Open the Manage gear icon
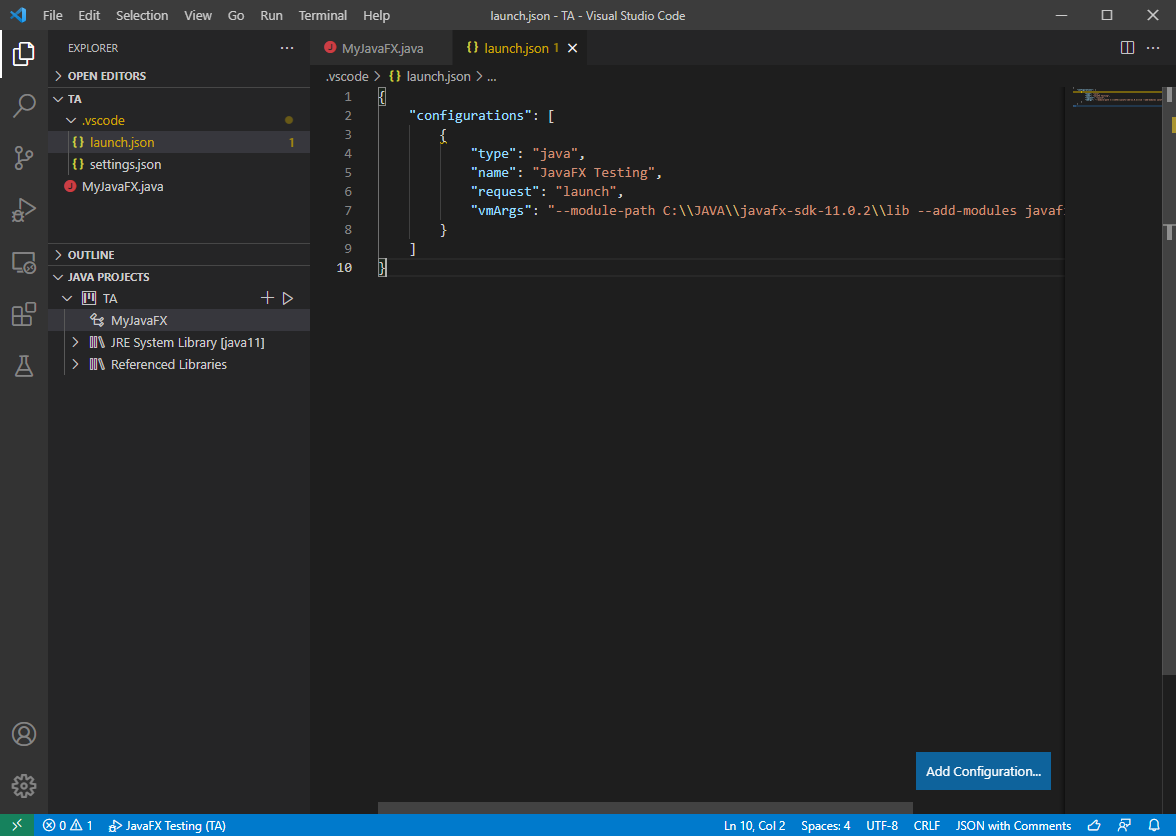1176x836 pixels. (23, 786)
